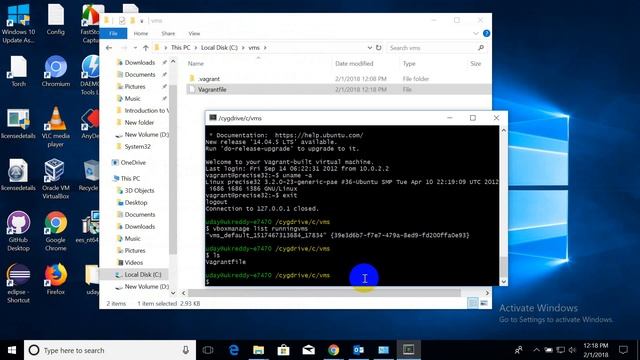Click navigation pane scroll down arrow
Viewport: 640px width, 360px height.
pos(173,293)
